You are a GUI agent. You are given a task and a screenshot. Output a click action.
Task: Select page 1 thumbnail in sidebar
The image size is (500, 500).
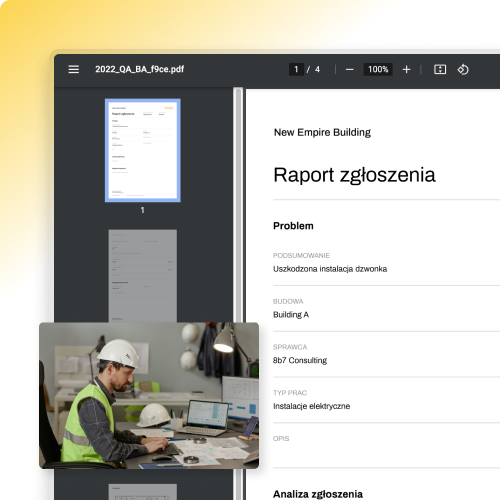click(143, 150)
